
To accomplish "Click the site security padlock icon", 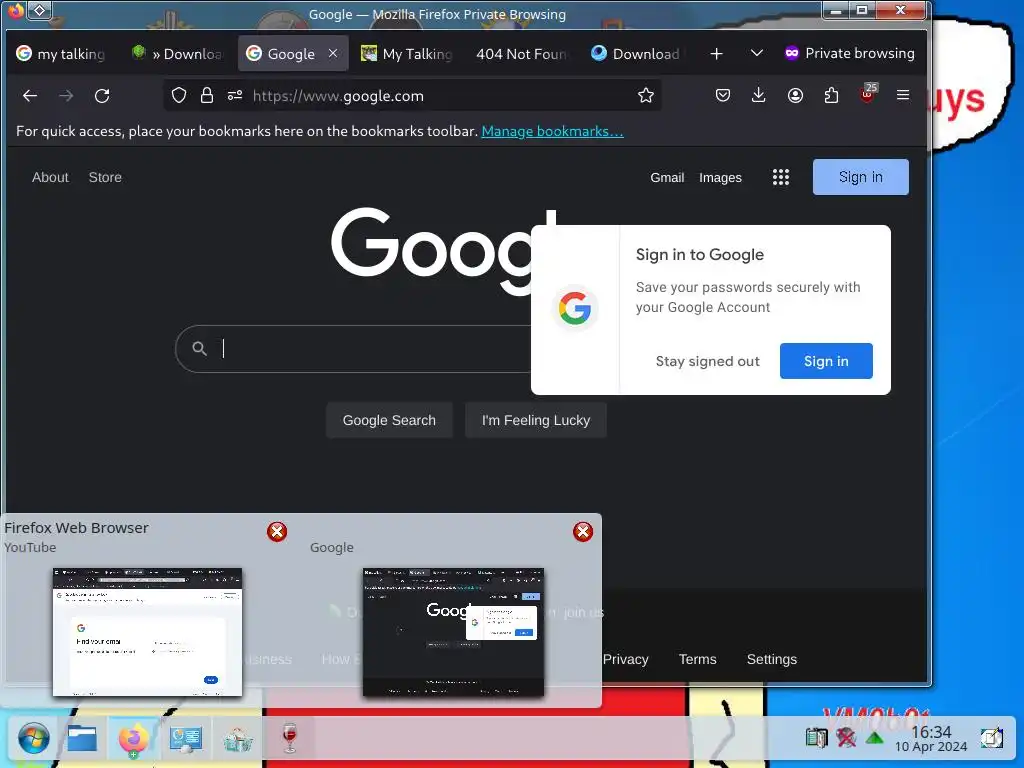I will [206, 96].
